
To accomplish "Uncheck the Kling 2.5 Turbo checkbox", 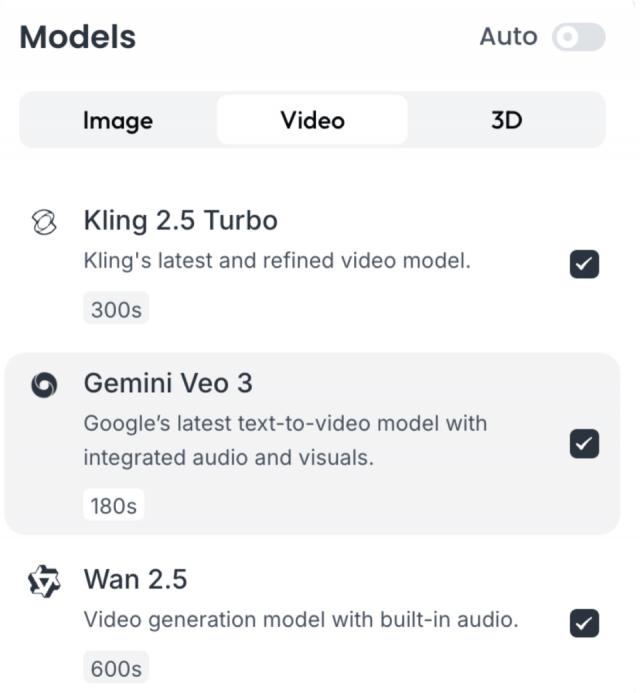I will click(584, 264).
